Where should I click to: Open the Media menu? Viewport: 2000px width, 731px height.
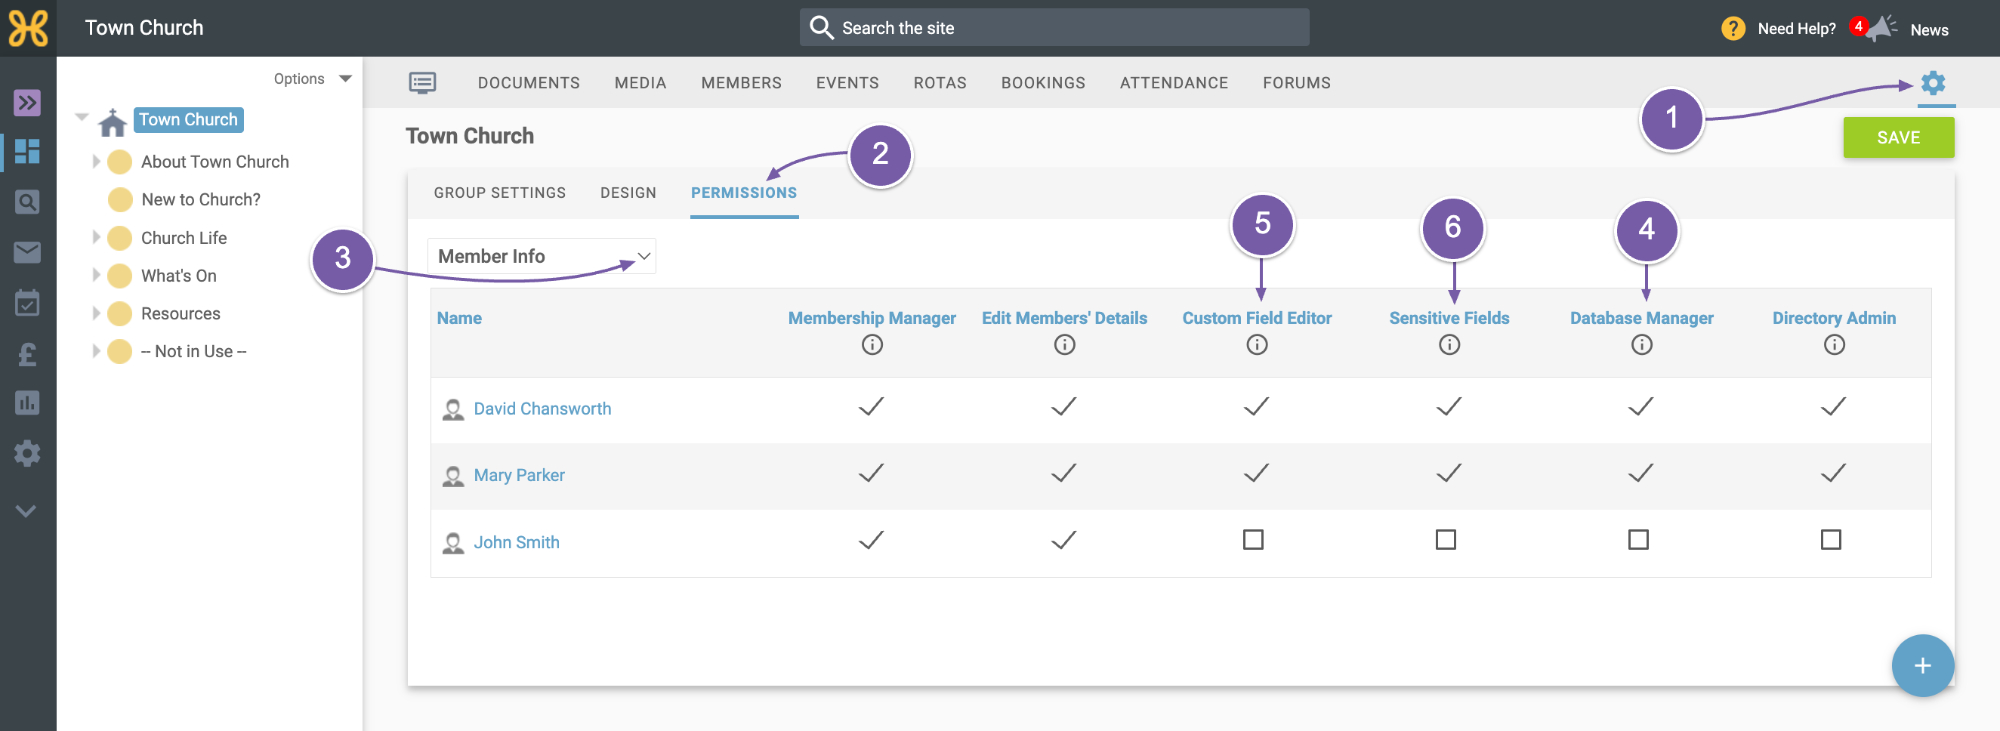[x=640, y=83]
